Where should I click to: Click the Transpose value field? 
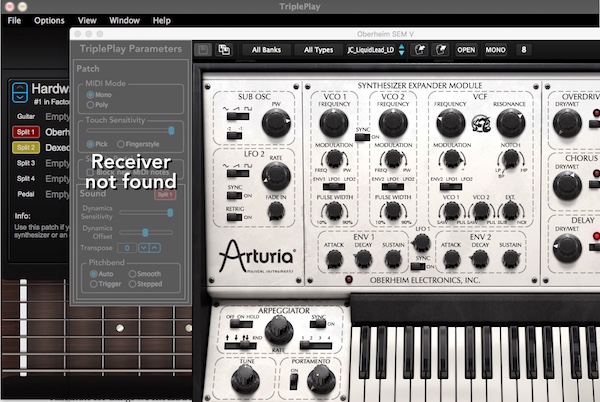(127, 248)
